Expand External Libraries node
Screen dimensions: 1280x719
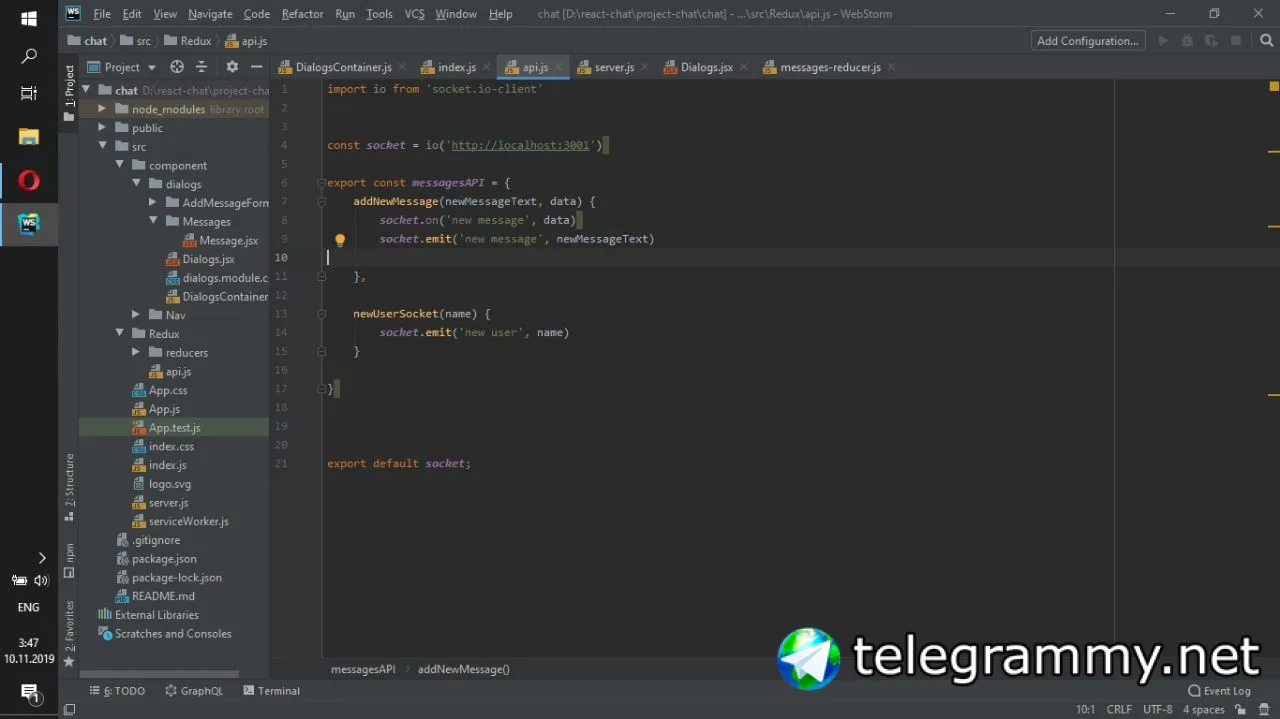coord(148,615)
